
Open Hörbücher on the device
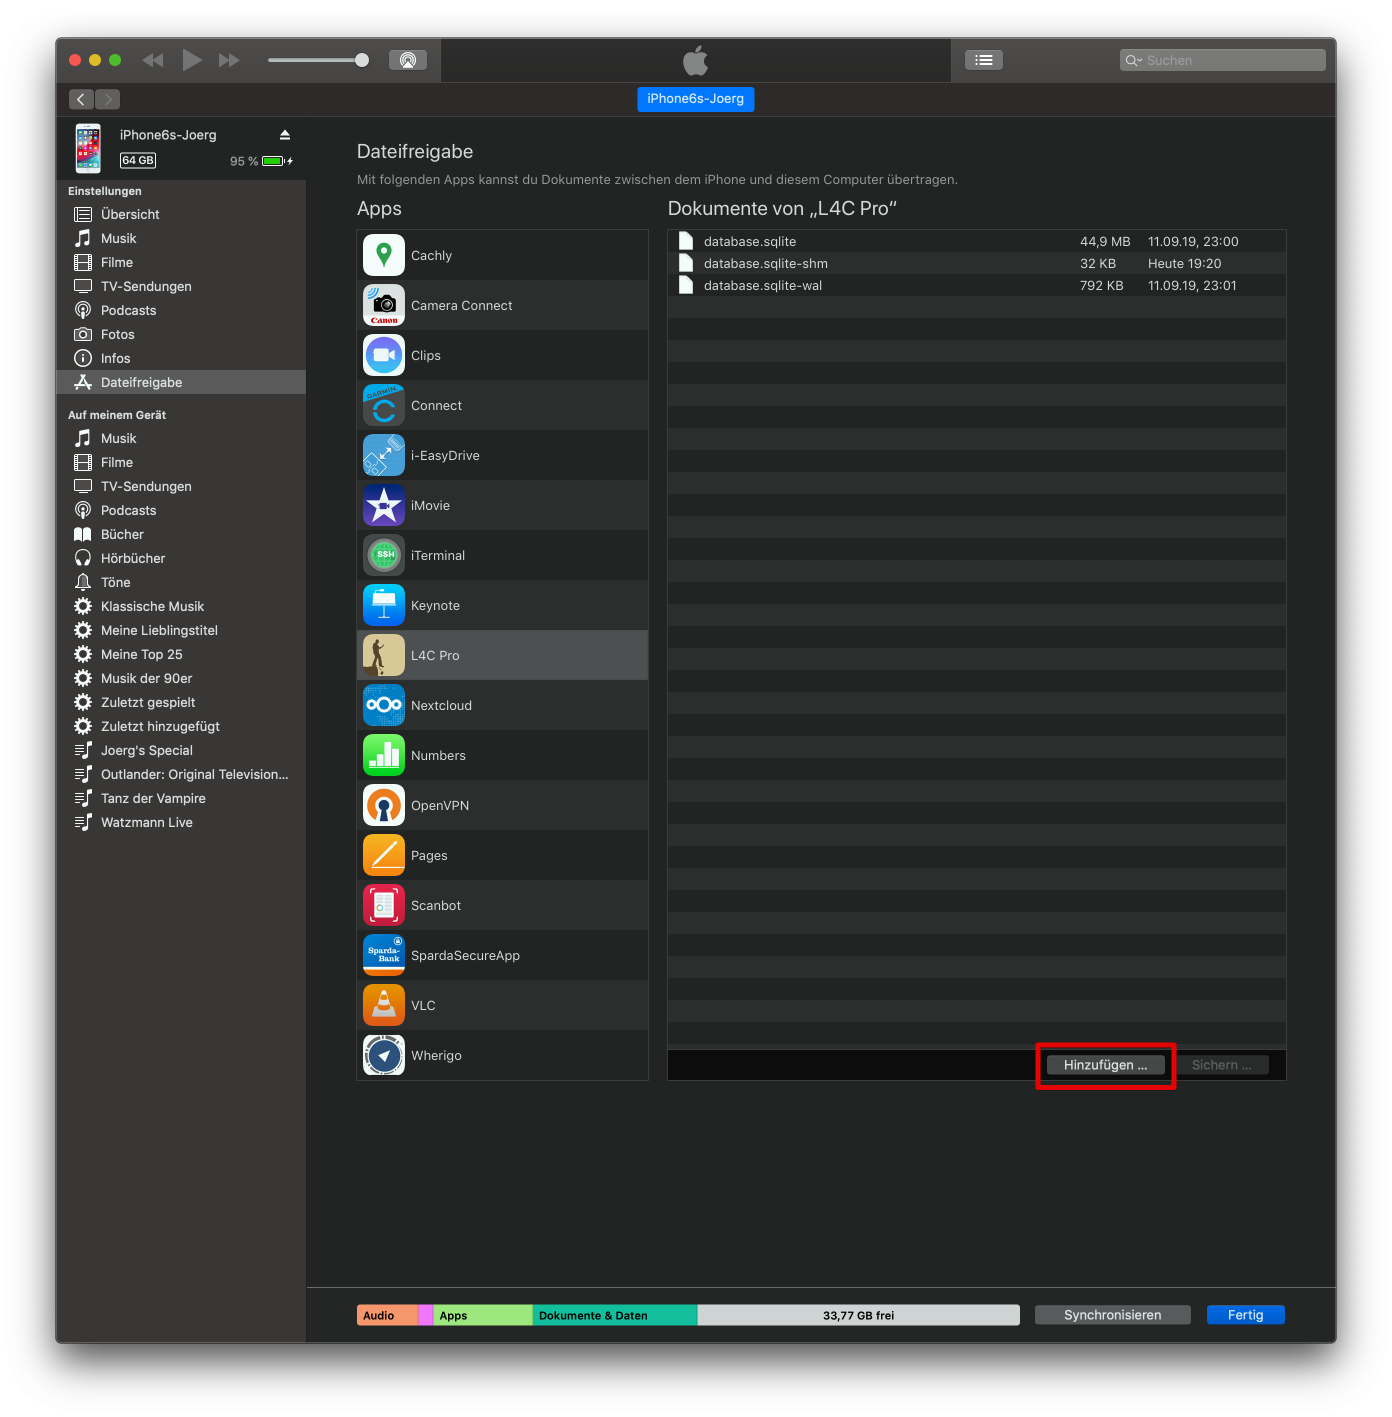(181, 558)
